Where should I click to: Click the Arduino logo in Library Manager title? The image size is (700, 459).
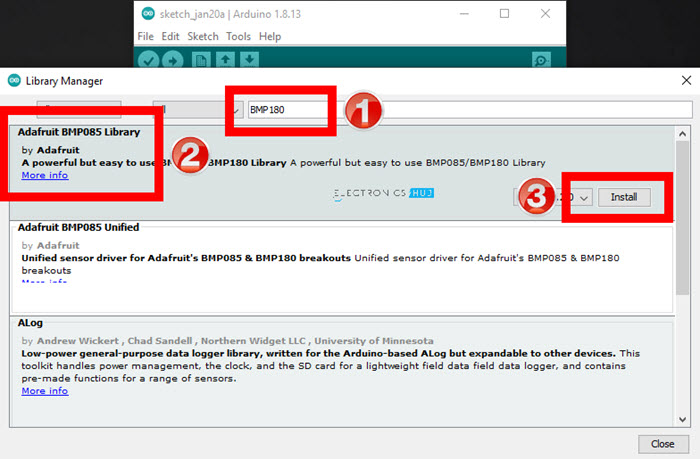[x=14, y=80]
